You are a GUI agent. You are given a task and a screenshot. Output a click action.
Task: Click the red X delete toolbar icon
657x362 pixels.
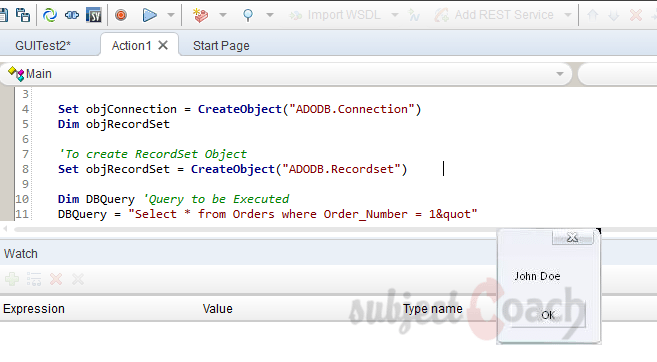pos(636,16)
